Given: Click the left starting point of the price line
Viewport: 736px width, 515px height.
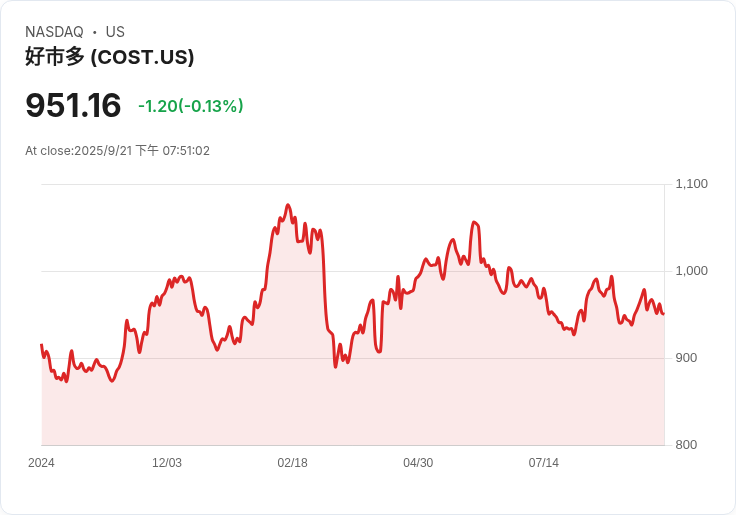Looking at the screenshot, I should pos(42,345).
